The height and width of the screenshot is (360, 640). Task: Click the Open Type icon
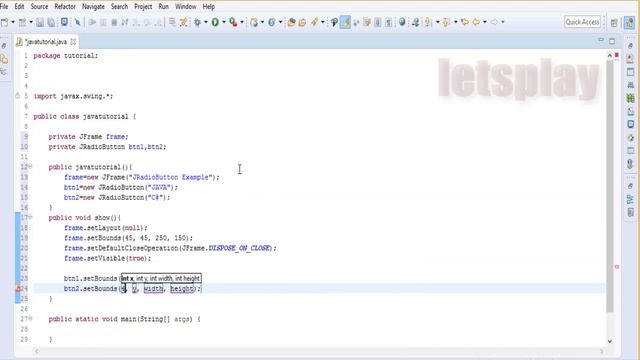coord(291,22)
